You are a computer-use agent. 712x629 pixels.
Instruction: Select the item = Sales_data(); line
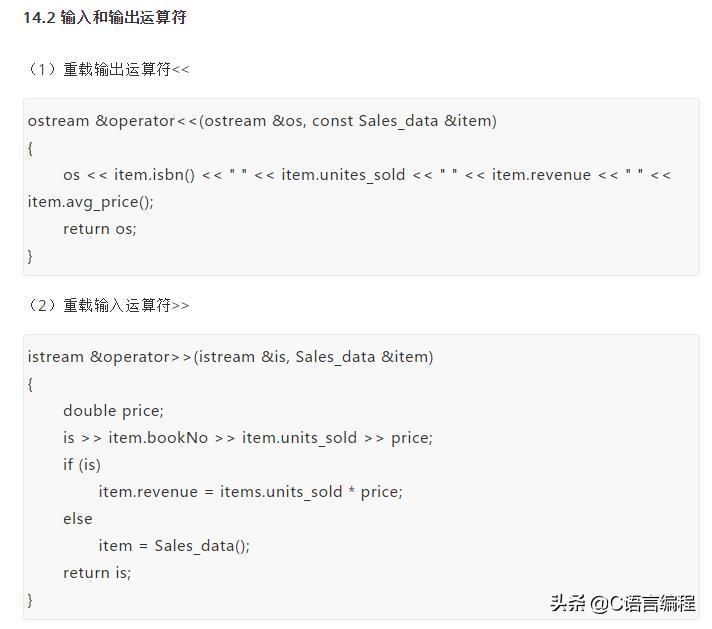[174, 546]
